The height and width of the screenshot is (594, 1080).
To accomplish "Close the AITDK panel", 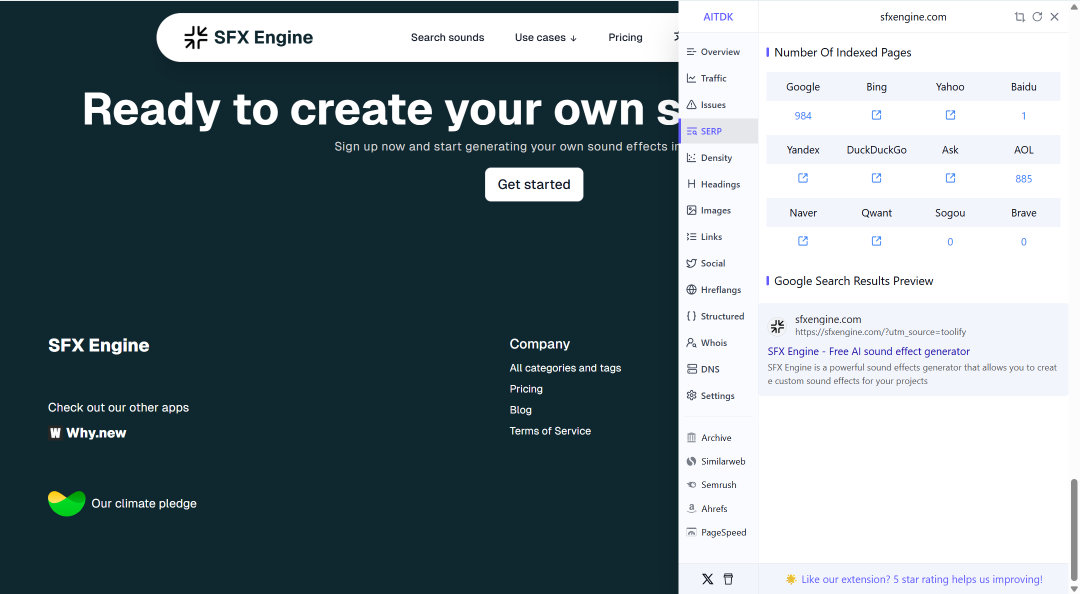I will pyautogui.click(x=1054, y=17).
